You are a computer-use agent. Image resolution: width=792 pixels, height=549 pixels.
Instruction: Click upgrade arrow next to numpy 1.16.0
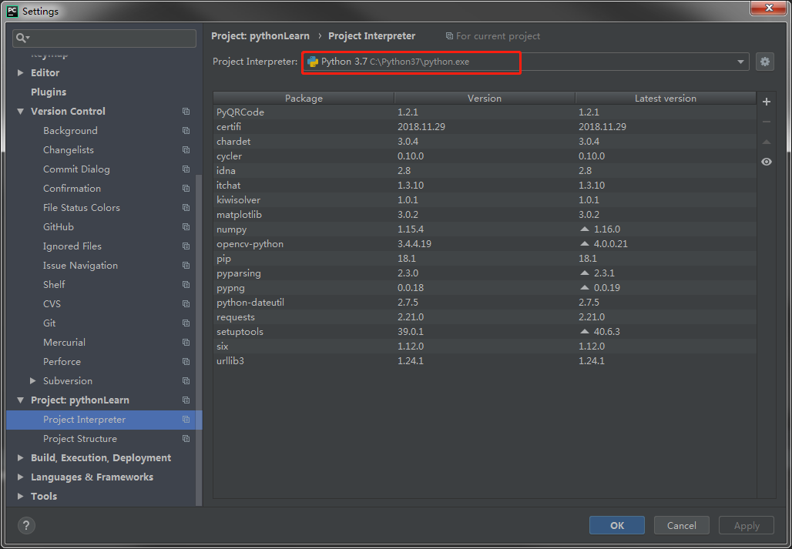(x=584, y=229)
